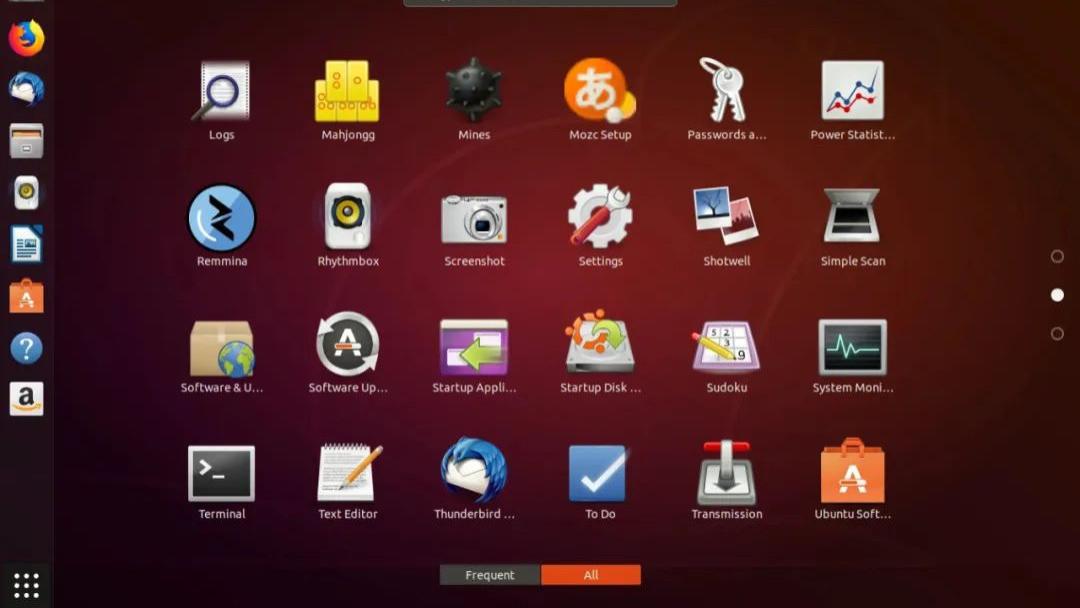Launch the Mahjongg game

(348, 101)
